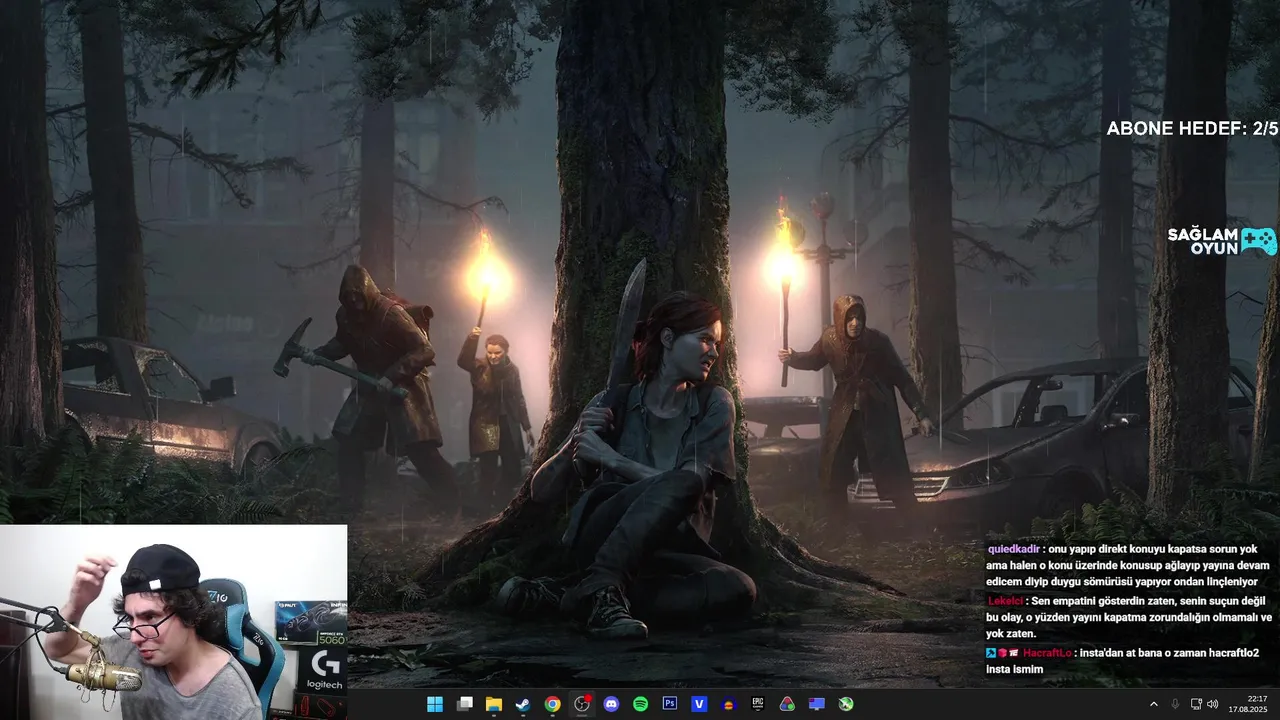Image resolution: width=1280 pixels, height=720 pixels.
Task: Open Google Chrome from the taskbar
Action: [x=552, y=704]
